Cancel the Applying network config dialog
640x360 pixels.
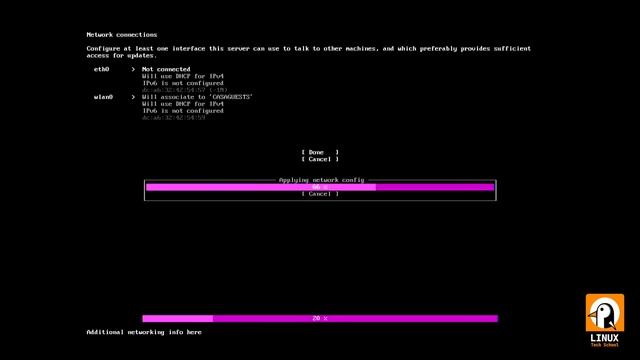[x=320, y=194]
